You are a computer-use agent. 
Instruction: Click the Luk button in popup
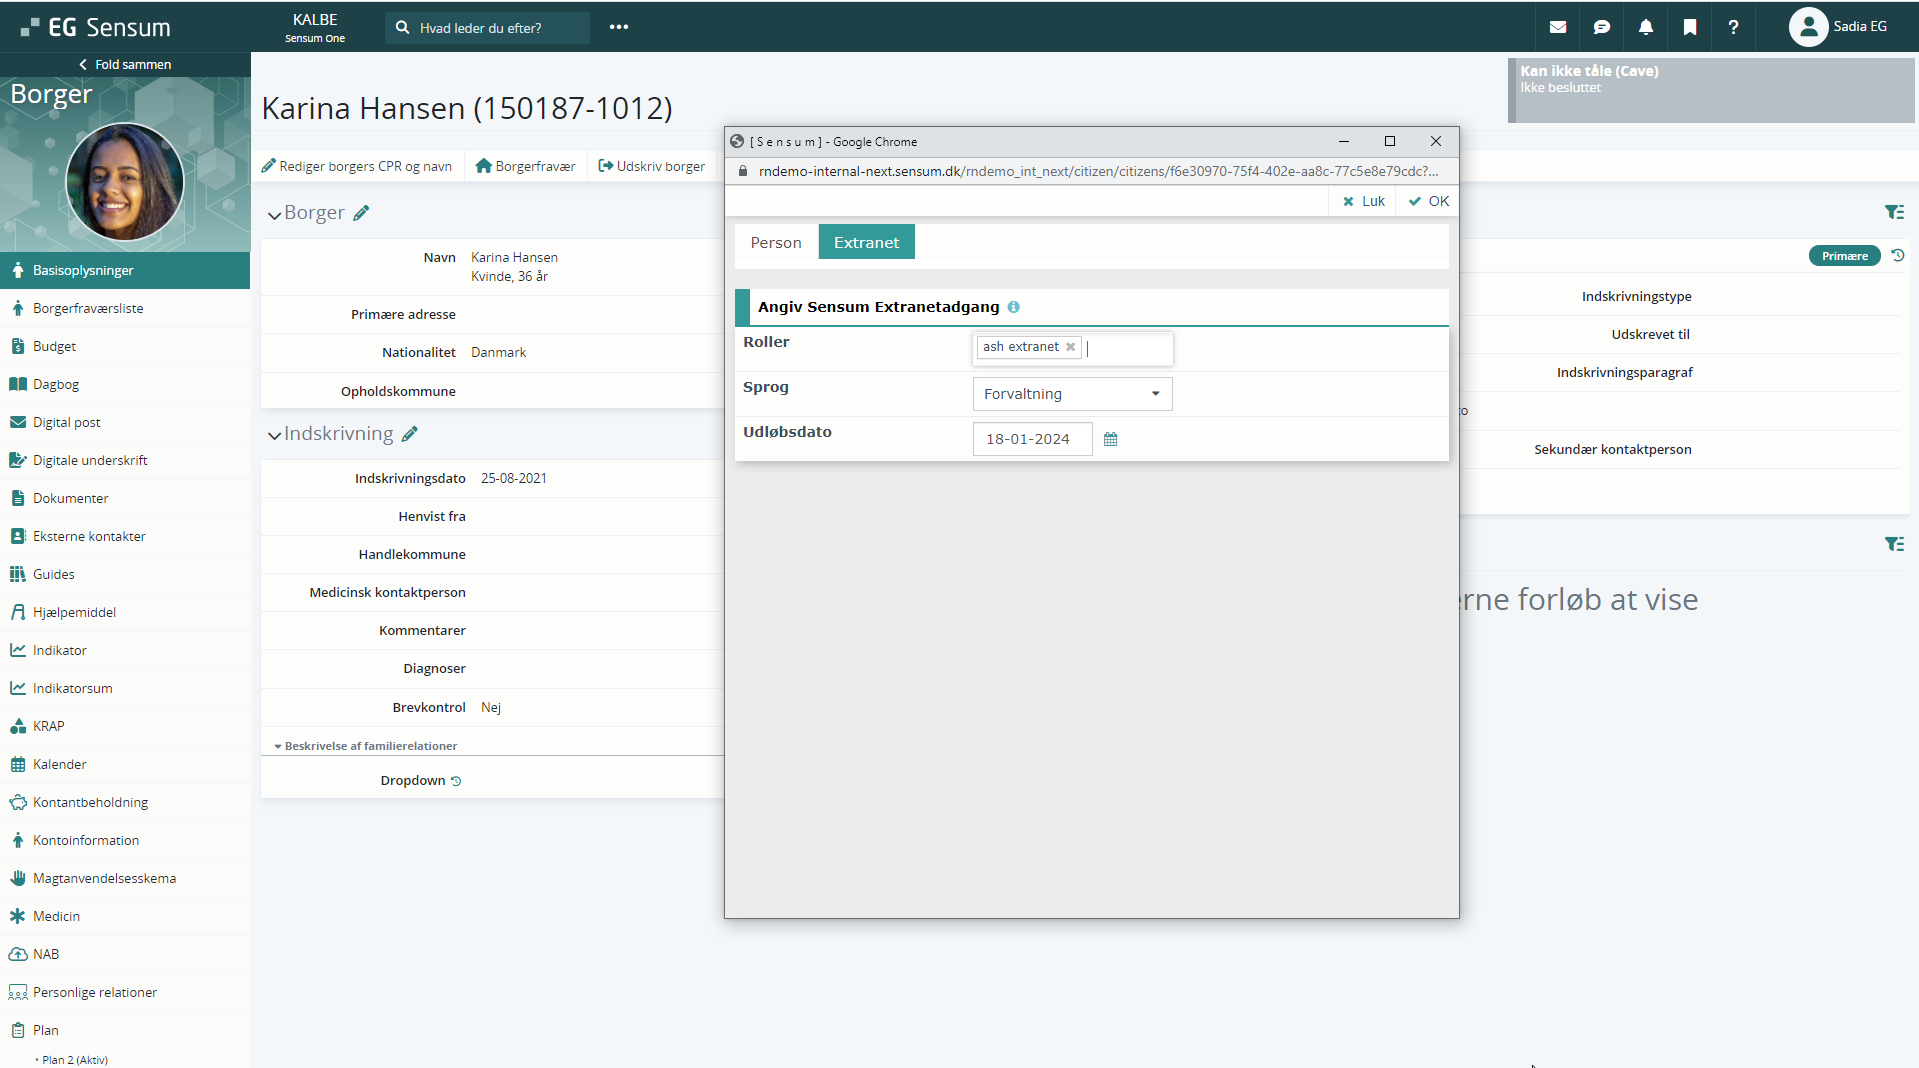(x=1363, y=201)
